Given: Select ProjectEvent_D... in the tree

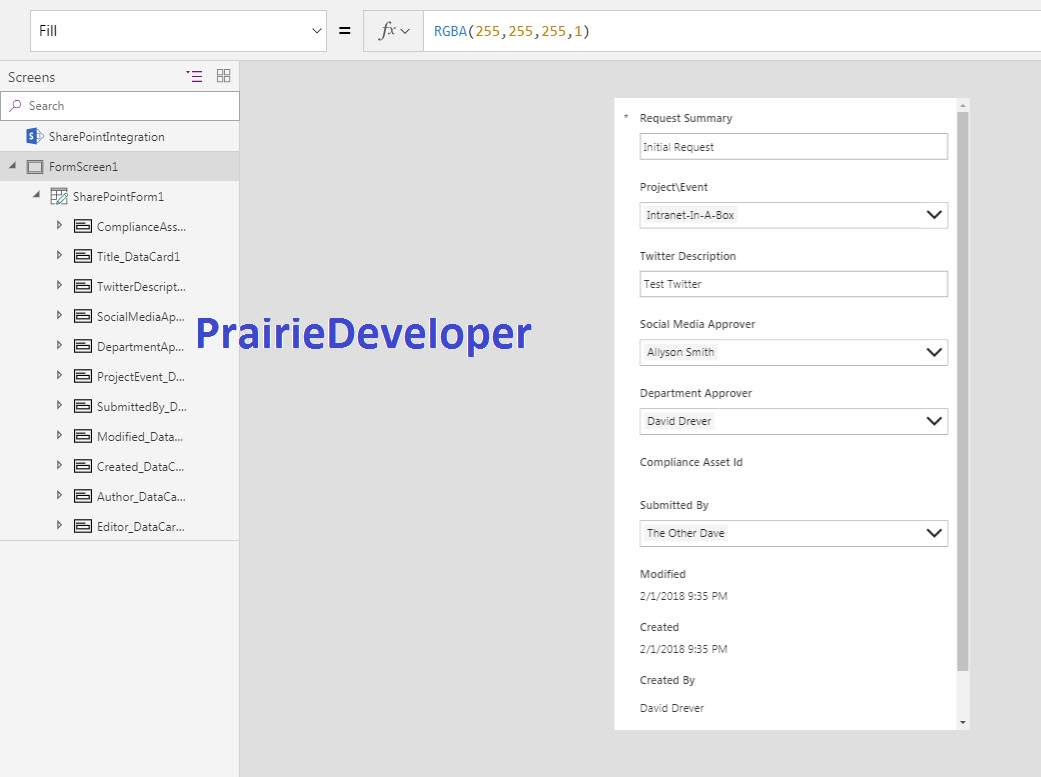Looking at the screenshot, I should tap(141, 377).
